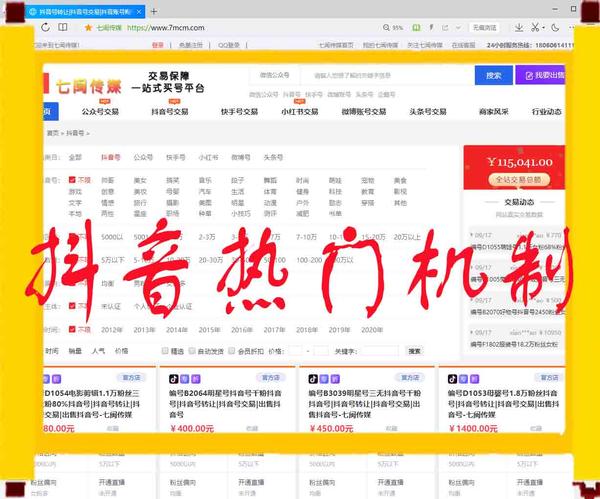Filter by 美食 account type
This screenshot has height=499, width=600.
click(400, 180)
